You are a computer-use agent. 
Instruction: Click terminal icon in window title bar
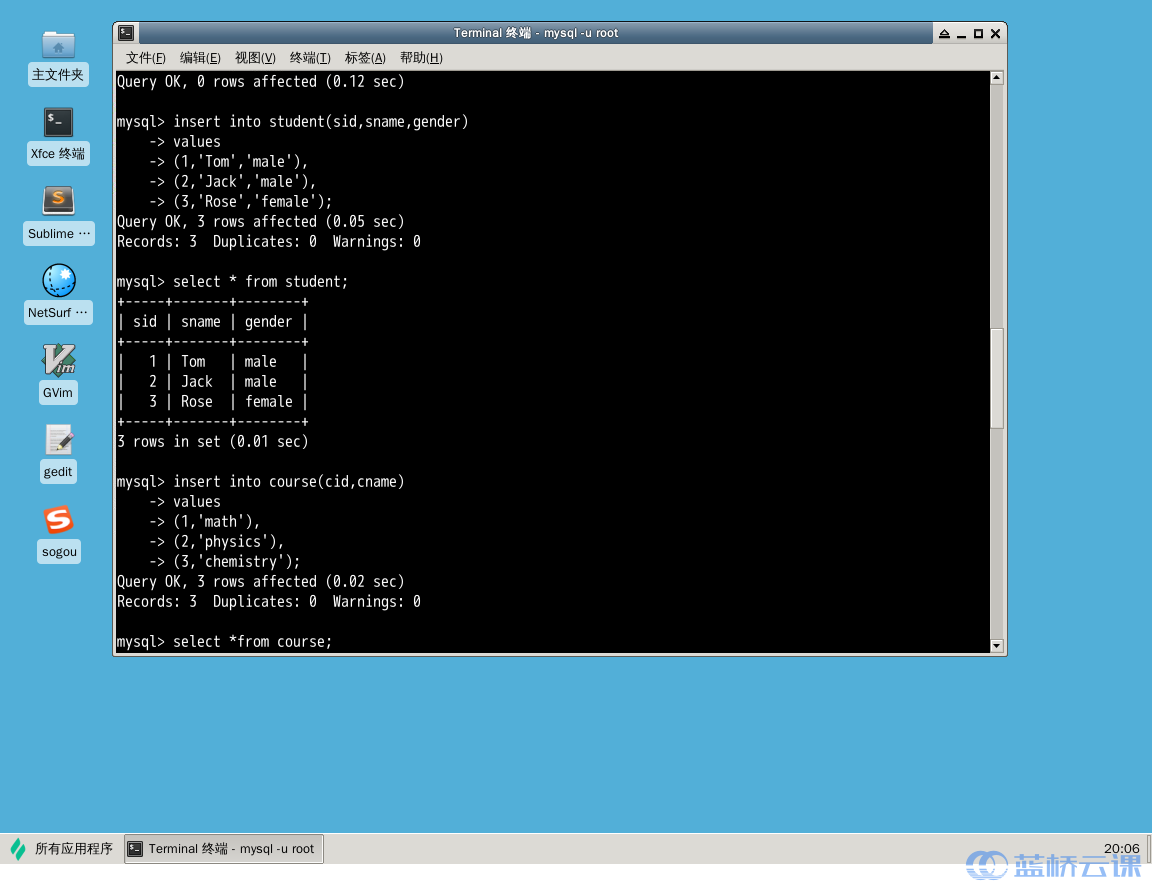(126, 33)
